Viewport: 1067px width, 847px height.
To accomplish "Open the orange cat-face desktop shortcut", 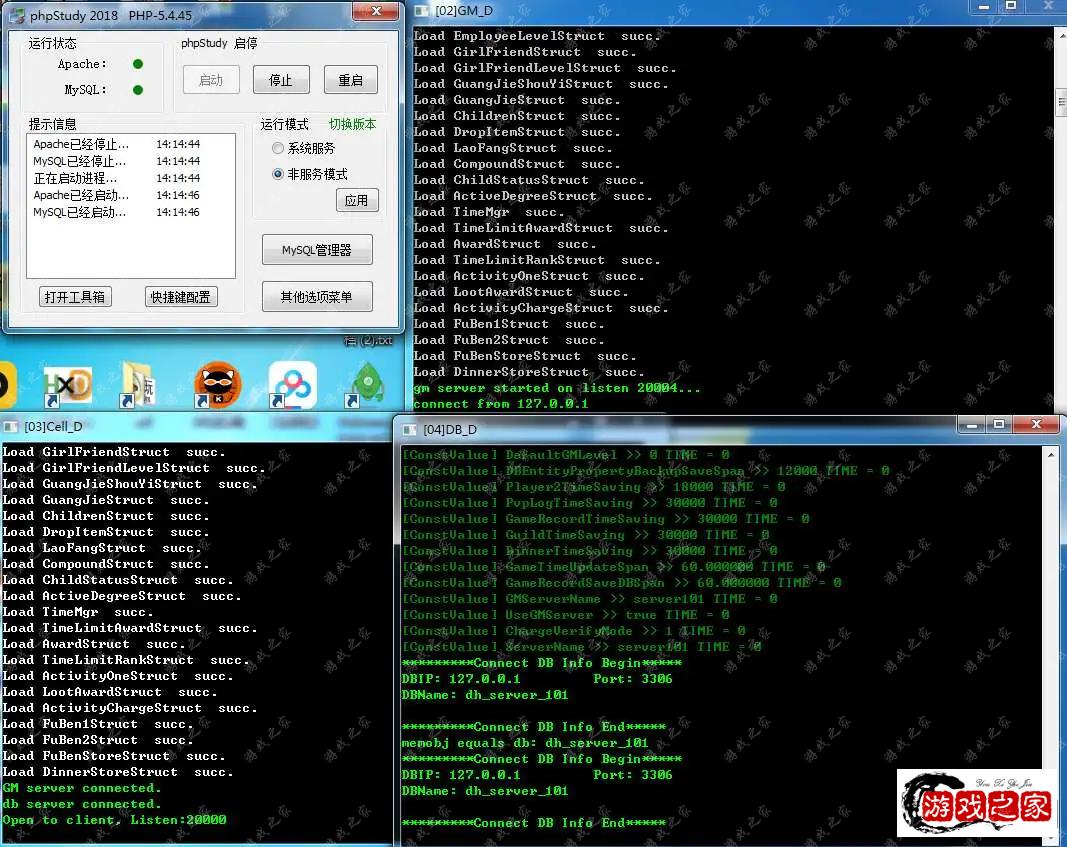I will pyautogui.click(x=216, y=384).
